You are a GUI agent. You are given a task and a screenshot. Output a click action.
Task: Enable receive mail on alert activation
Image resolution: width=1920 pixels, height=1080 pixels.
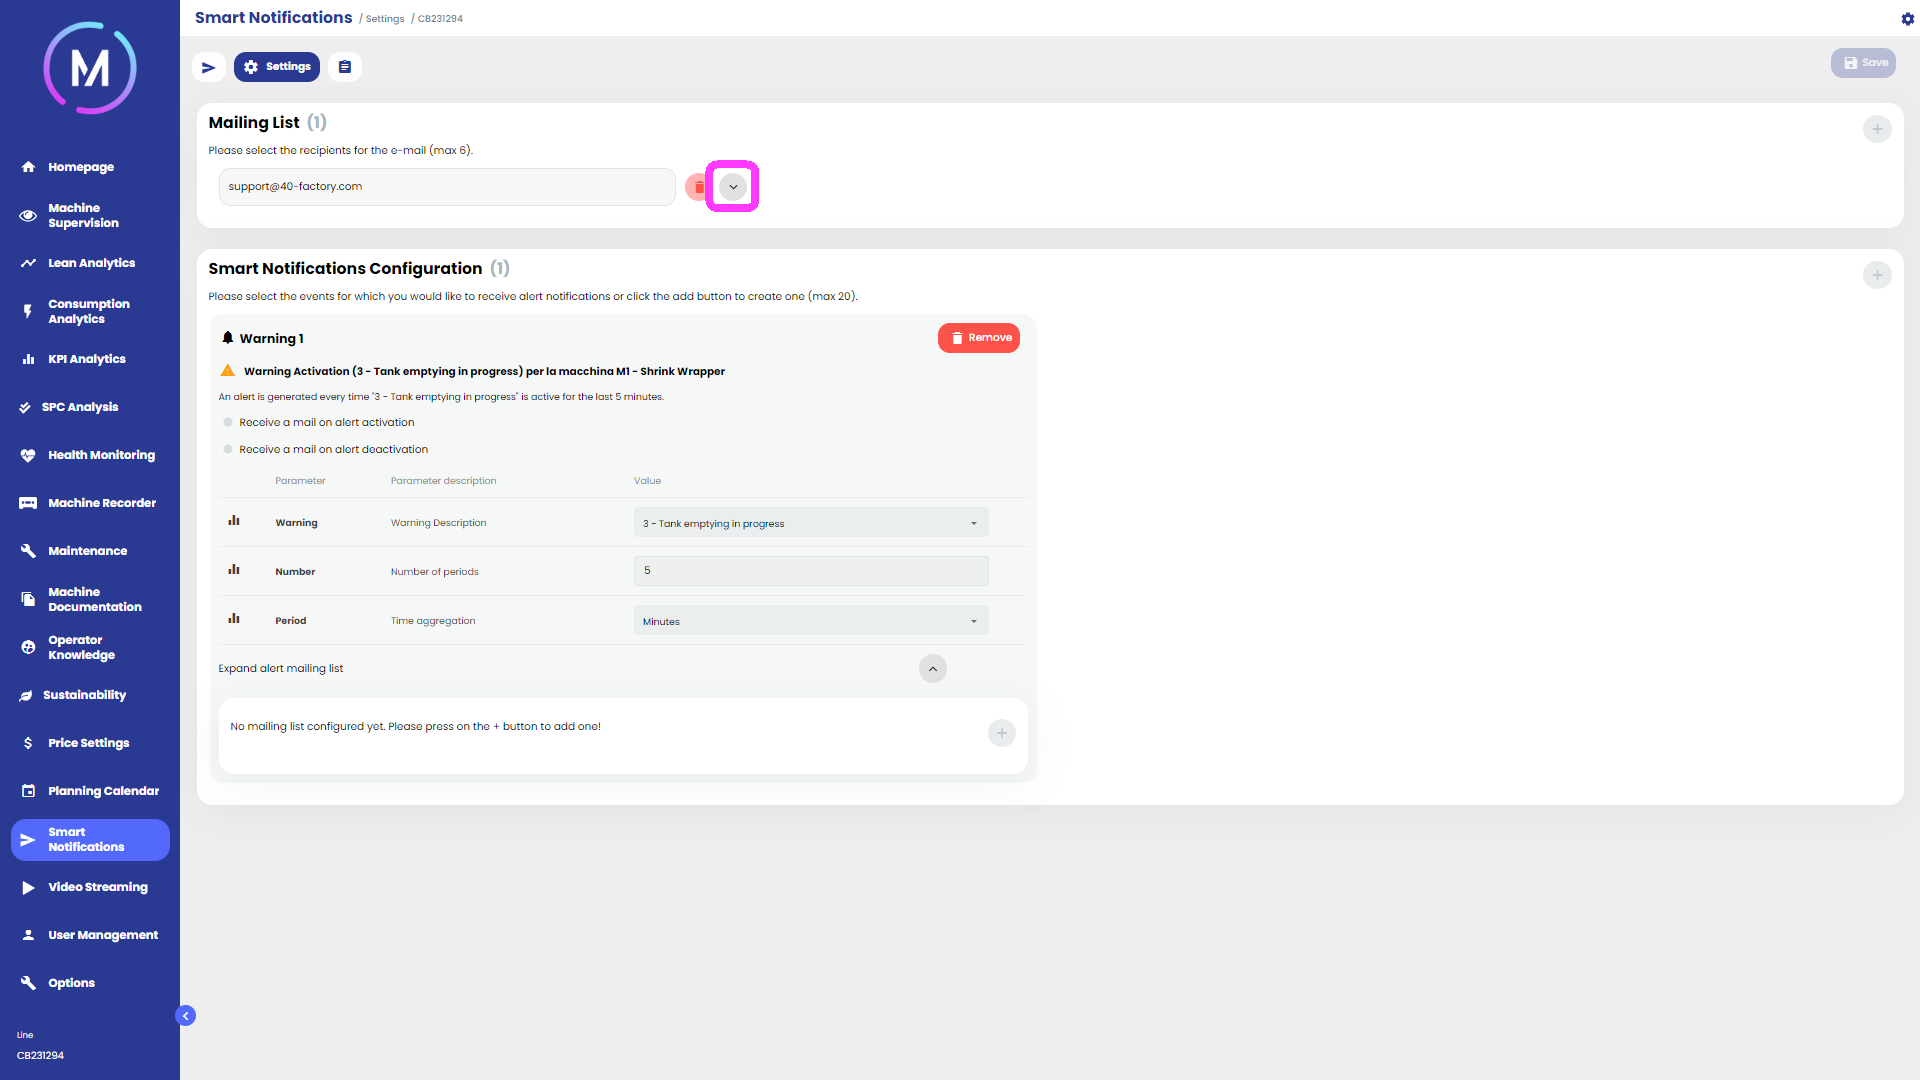pyautogui.click(x=228, y=422)
